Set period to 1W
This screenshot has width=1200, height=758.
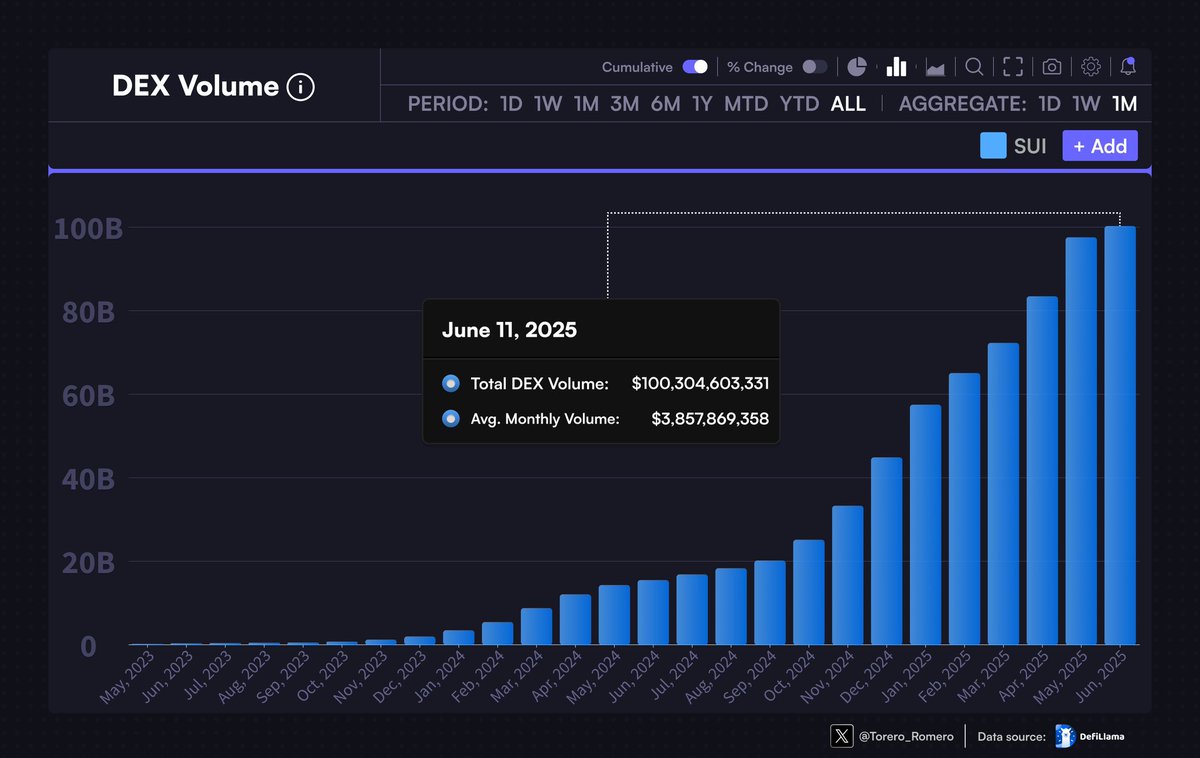tap(548, 104)
